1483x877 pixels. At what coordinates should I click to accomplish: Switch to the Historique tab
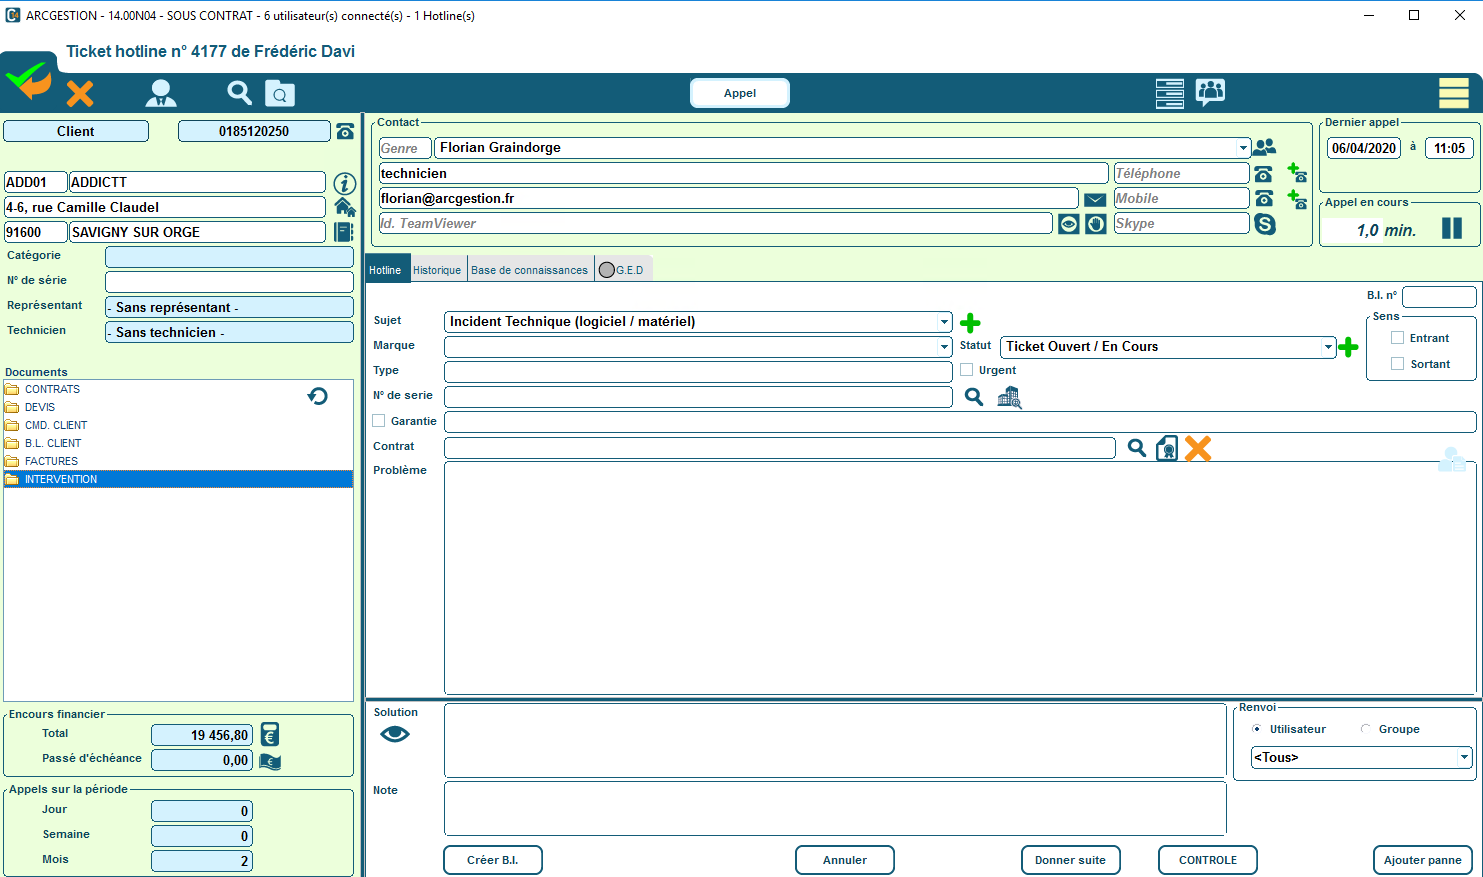click(437, 270)
